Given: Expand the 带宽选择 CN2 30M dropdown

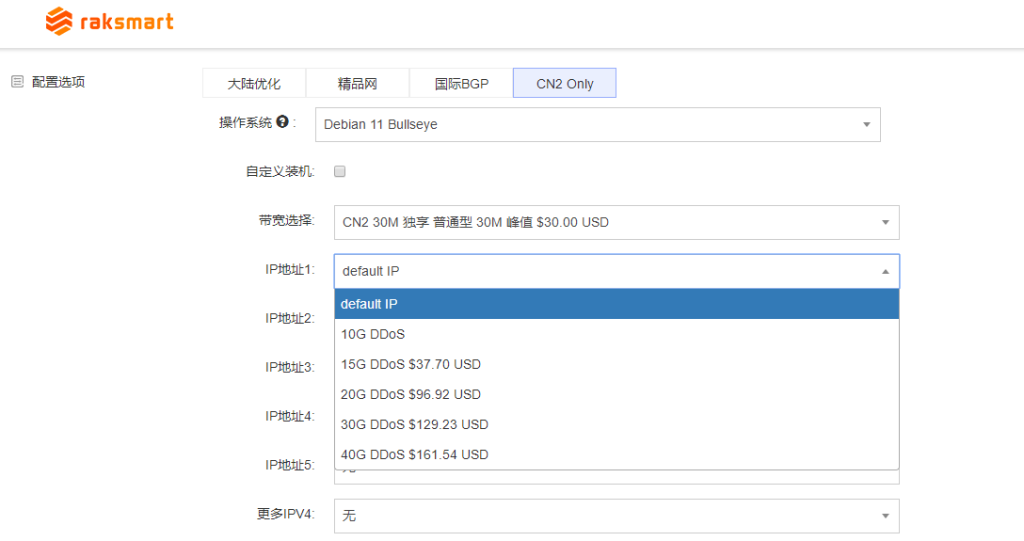Looking at the screenshot, I should (x=616, y=222).
